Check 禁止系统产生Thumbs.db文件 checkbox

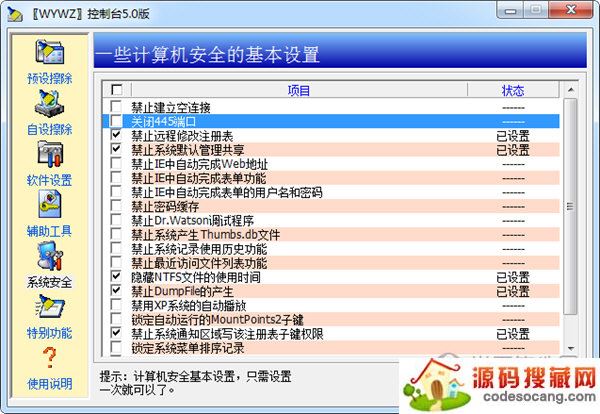[x=116, y=234]
